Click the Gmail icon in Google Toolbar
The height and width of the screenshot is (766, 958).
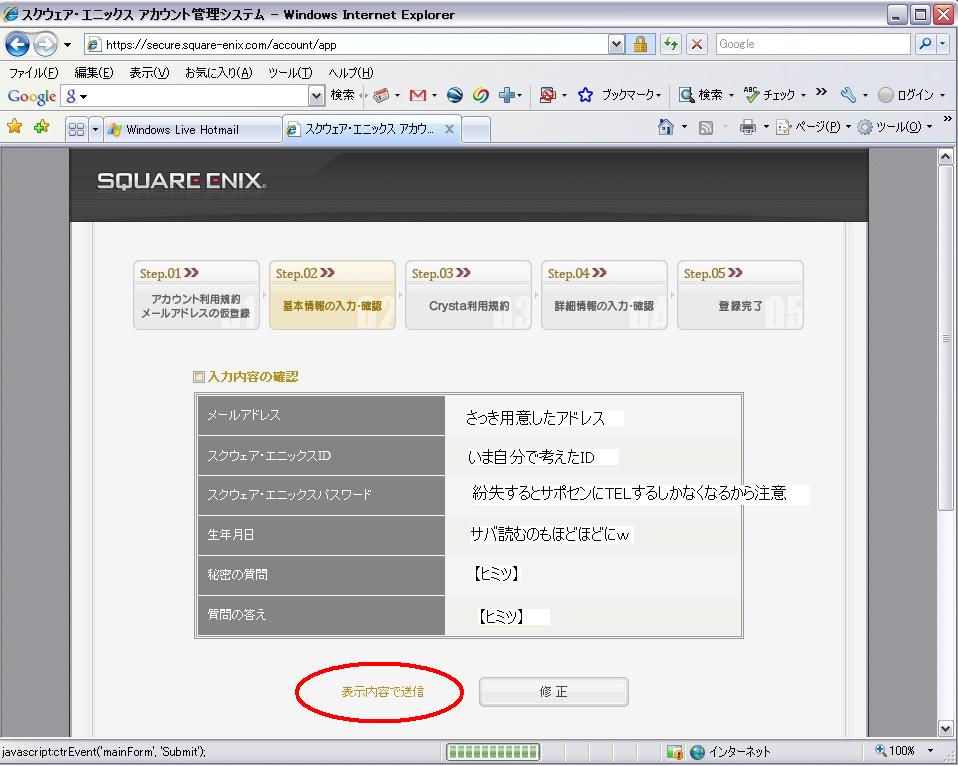pyautogui.click(x=418, y=95)
